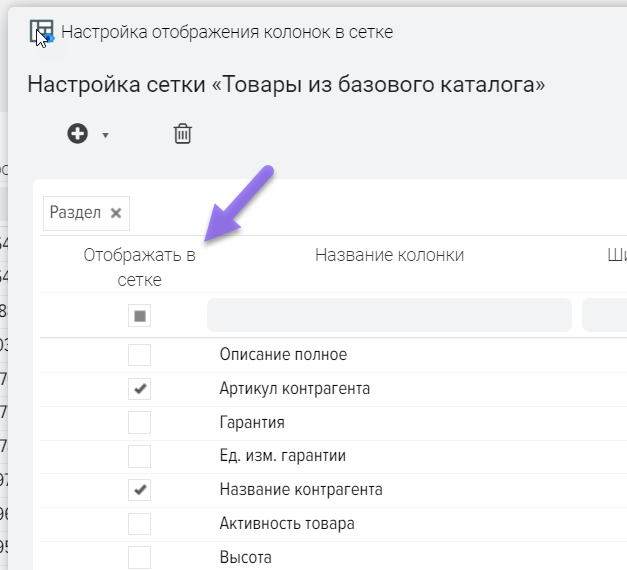Select the Активность товара row name
Screen dimensions: 627x570
286,524
